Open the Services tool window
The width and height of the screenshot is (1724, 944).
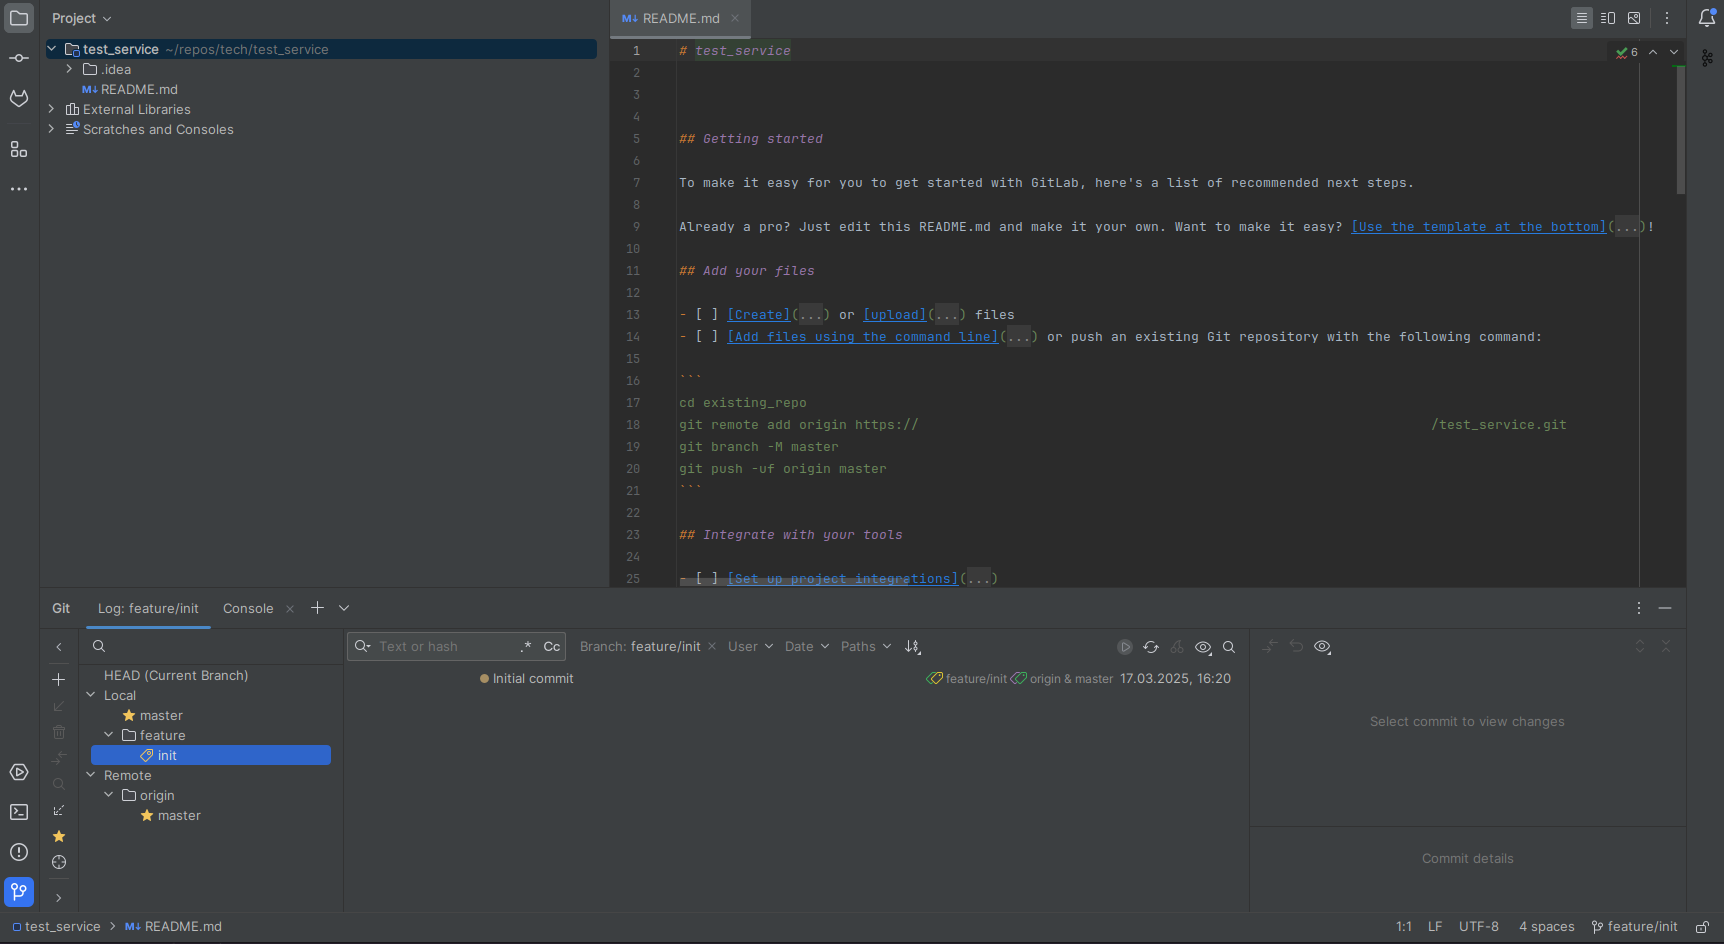(19, 772)
